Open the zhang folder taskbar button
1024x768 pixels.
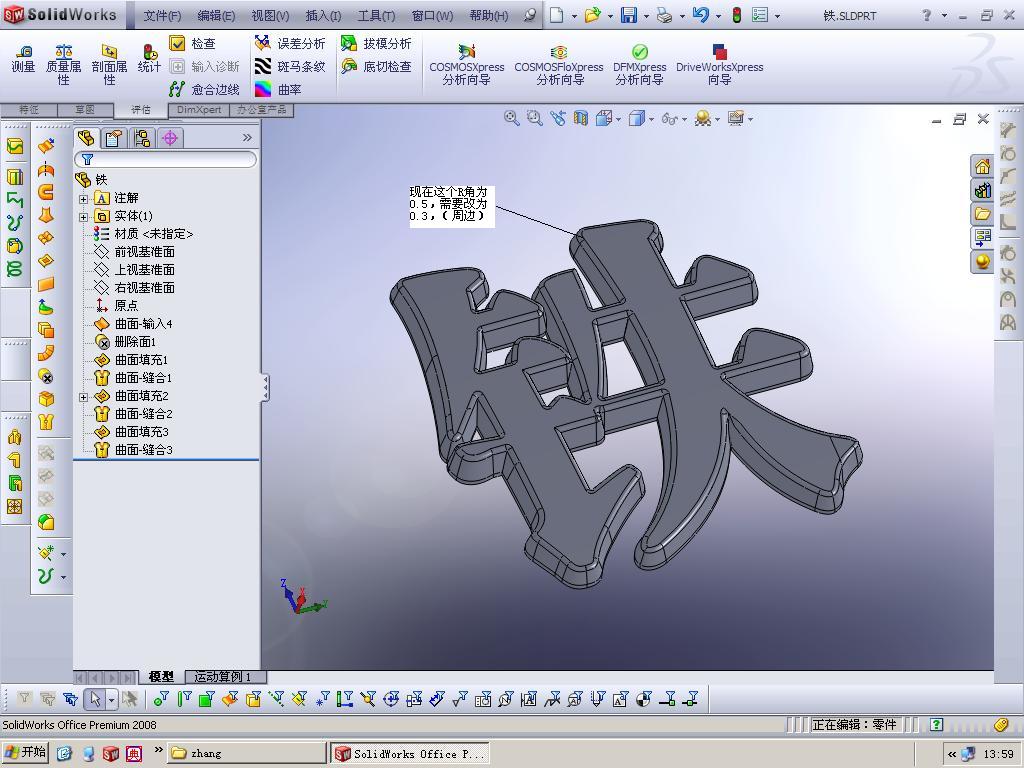247,753
